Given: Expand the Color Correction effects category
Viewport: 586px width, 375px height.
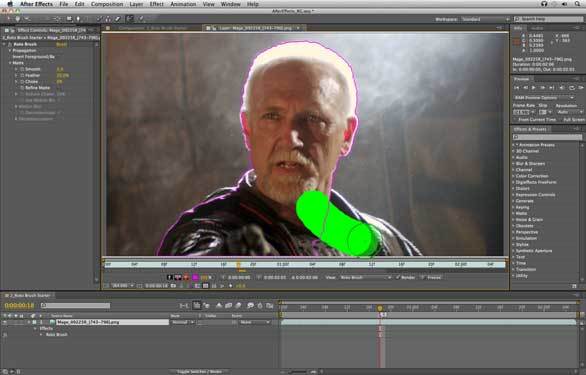Looking at the screenshot, I should click(x=531, y=176).
